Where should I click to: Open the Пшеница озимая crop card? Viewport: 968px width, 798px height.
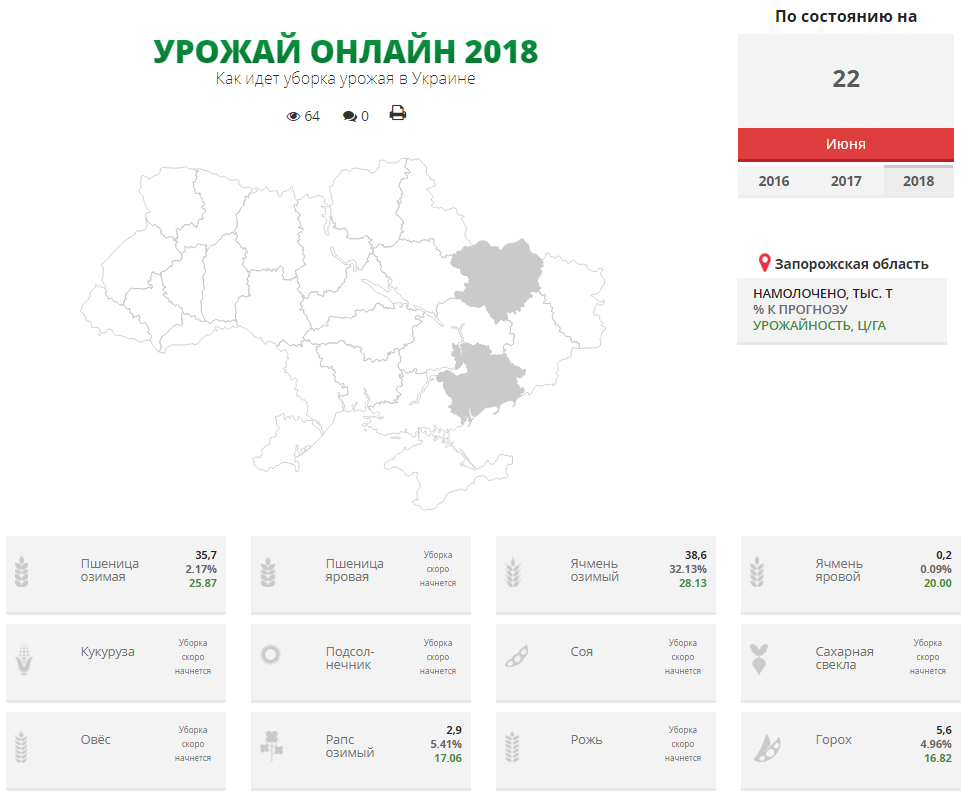pyautogui.click(x=116, y=575)
